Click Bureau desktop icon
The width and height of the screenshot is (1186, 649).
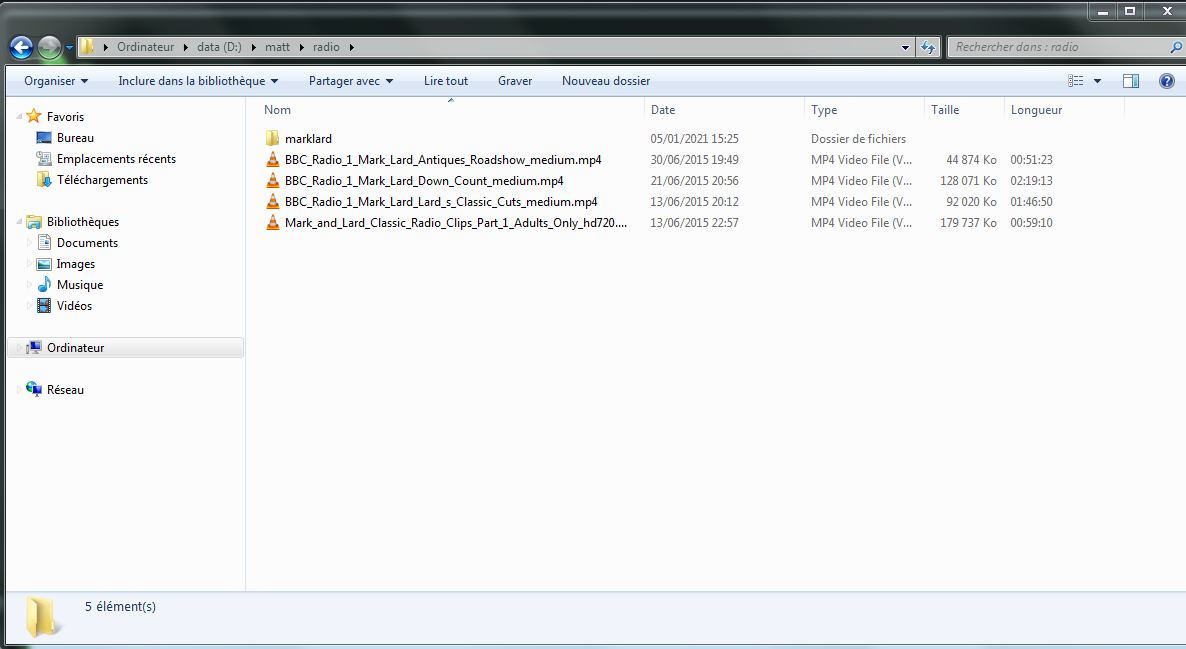(x=44, y=138)
